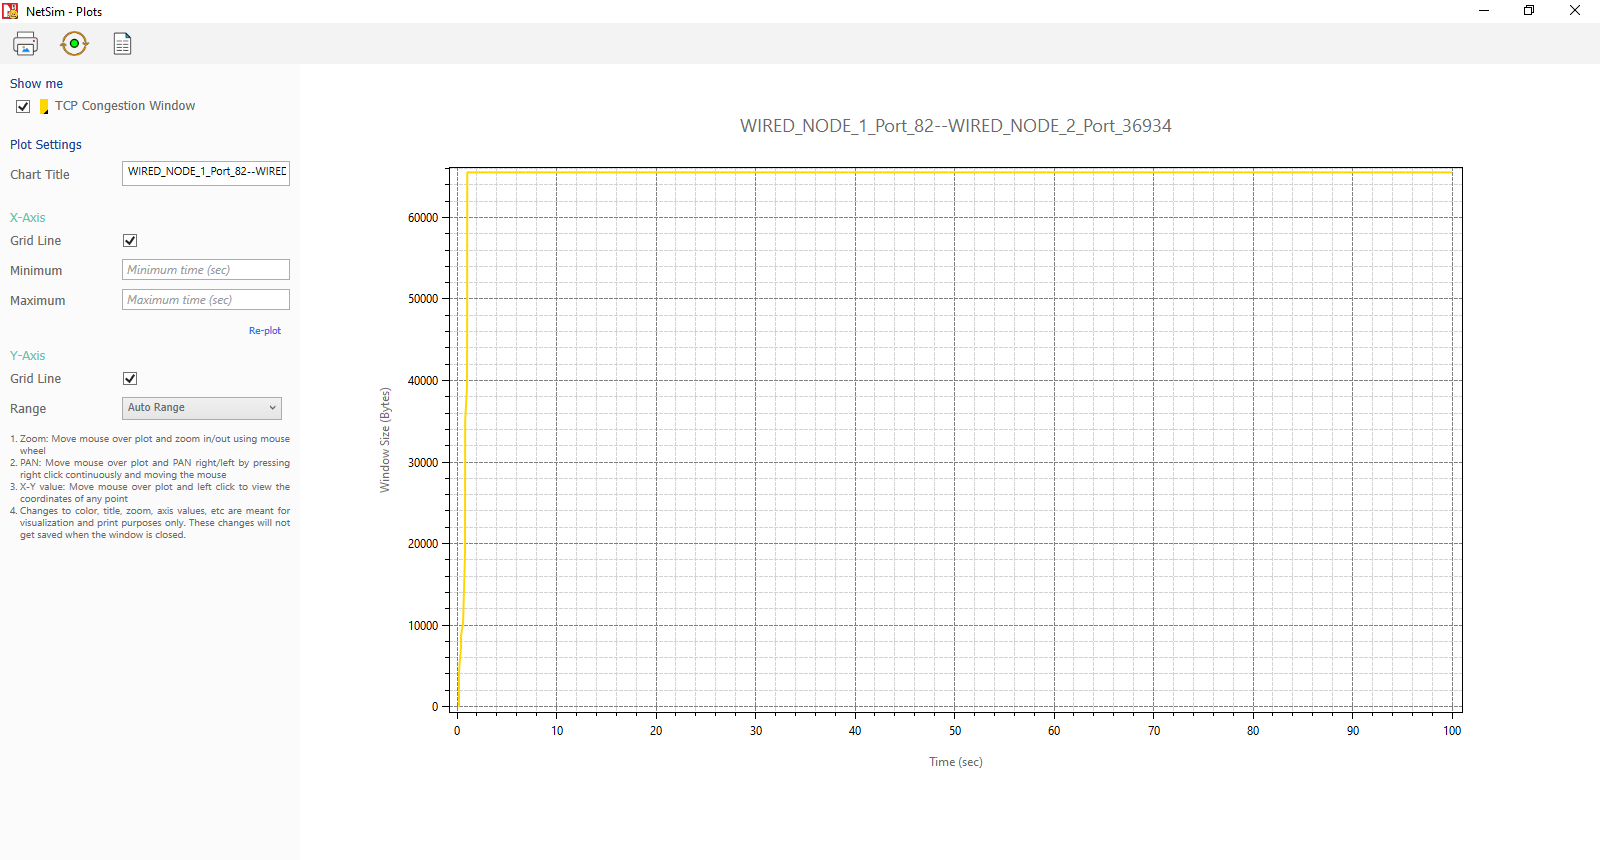This screenshot has width=1600, height=860.
Task: Click the chart heading WIRED_NODE_1_Port_82--WIRED_NODE_2_Port_36934
Action: (955, 126)
